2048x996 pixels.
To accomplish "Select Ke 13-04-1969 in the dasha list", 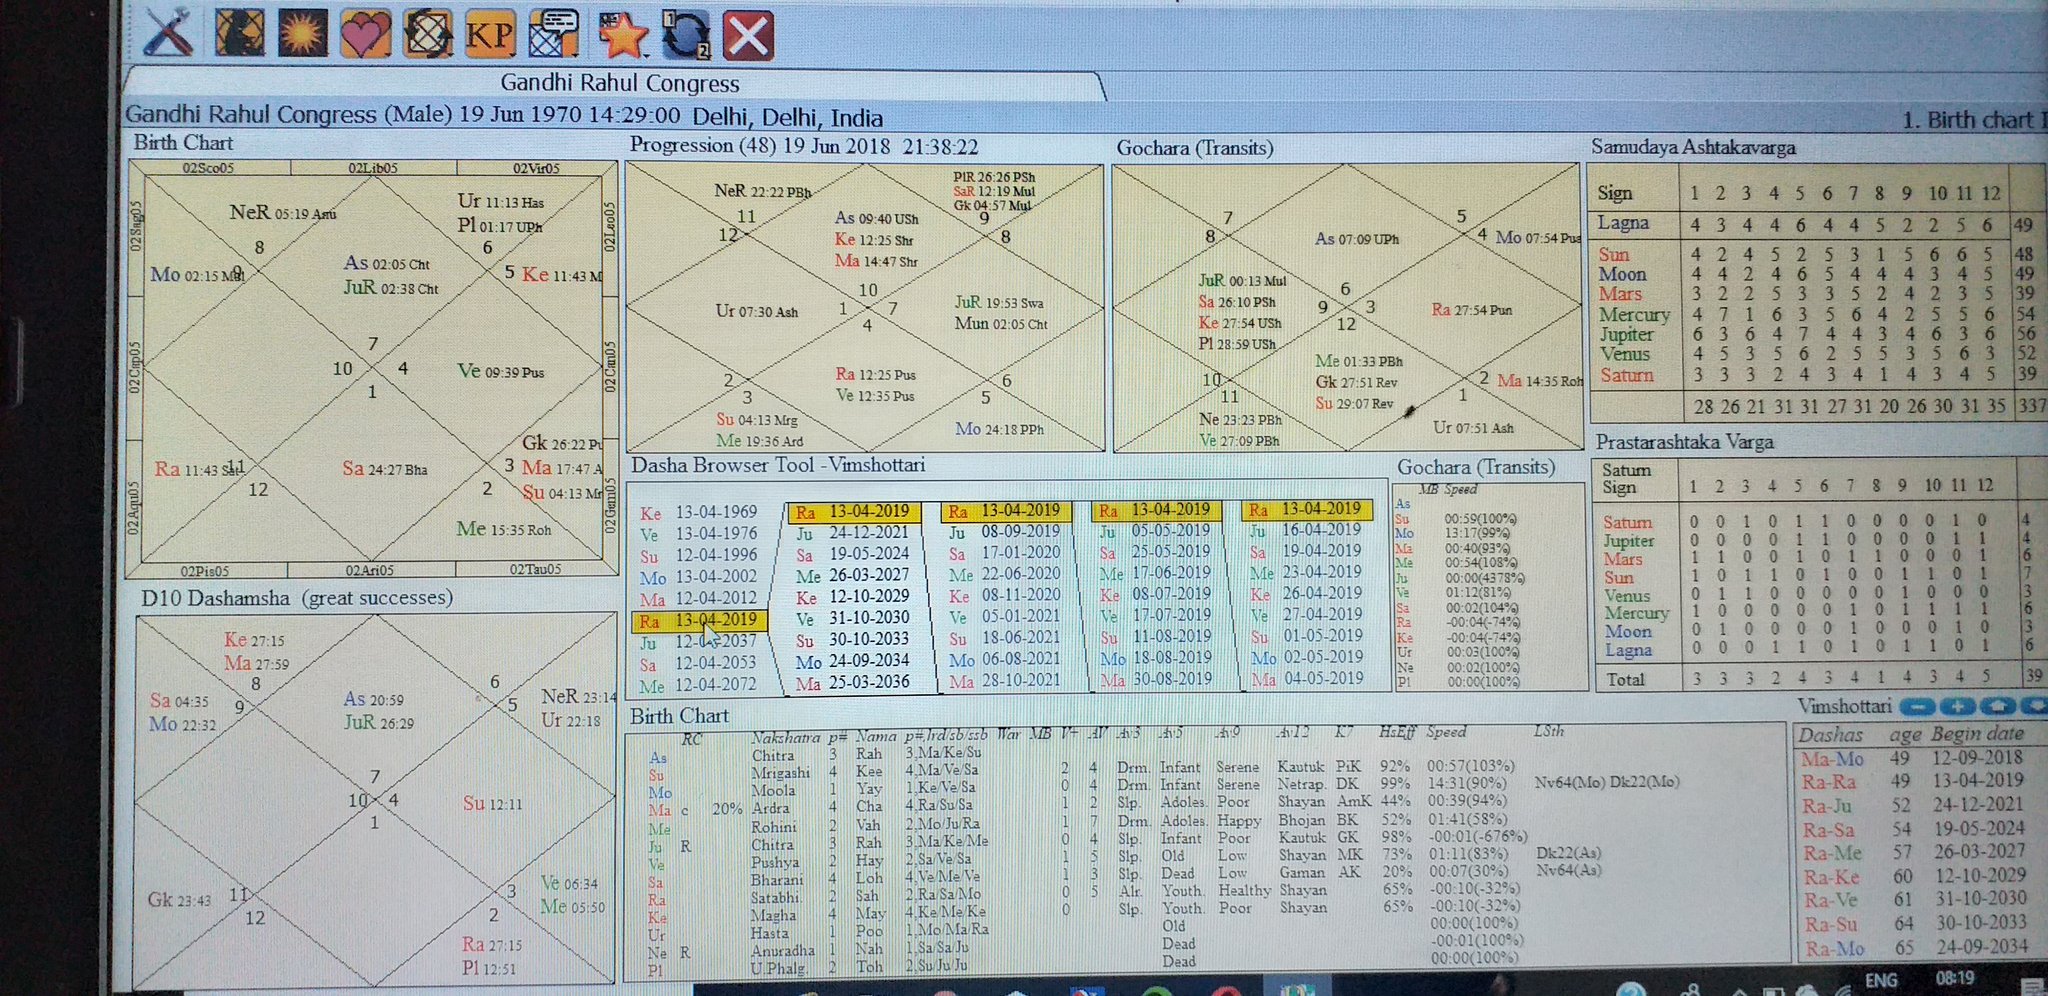I will (698, 513).
